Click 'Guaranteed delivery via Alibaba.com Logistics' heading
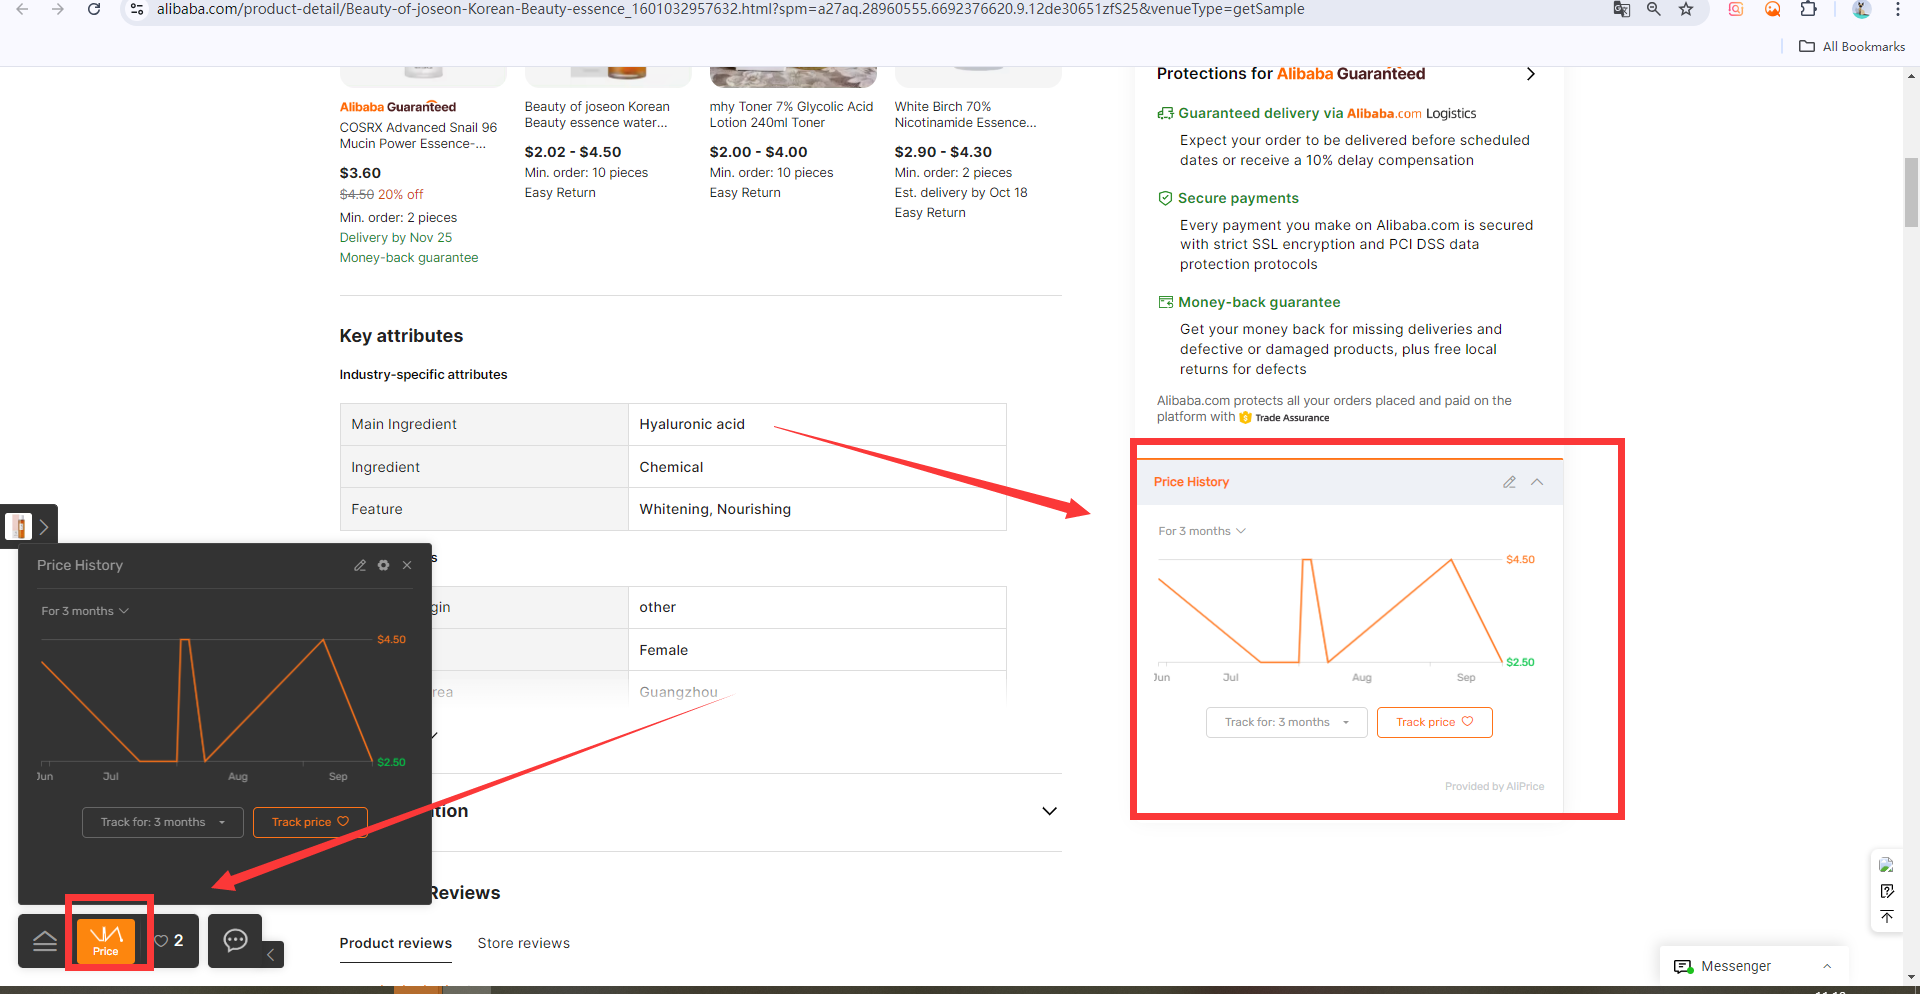The height and width of the screenshot is (994, 1920). point(1326,113)
